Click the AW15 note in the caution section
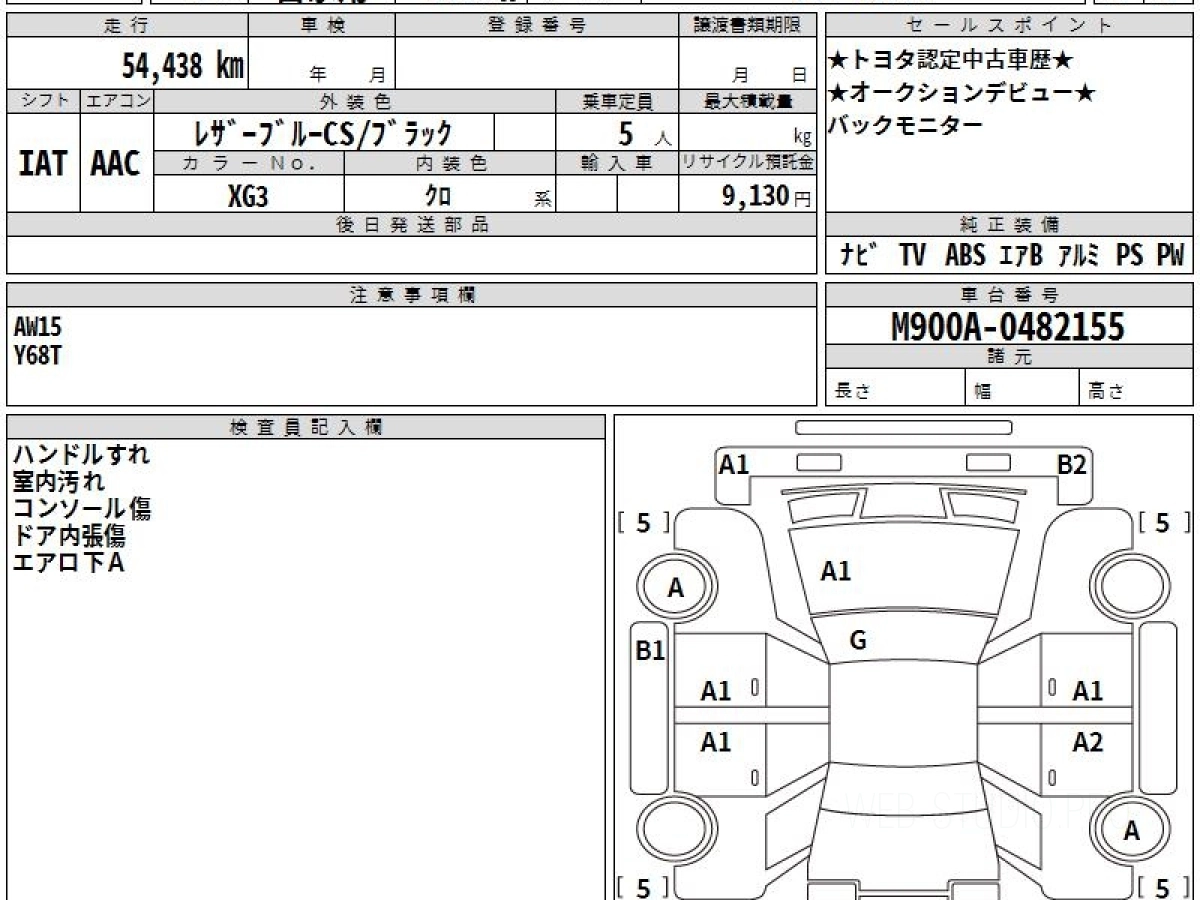 [38, 327]
